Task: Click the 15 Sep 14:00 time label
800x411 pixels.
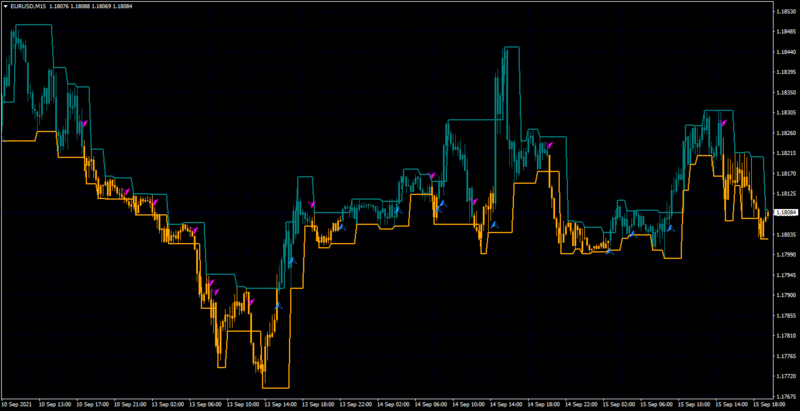Action: (x=733, y=404)
